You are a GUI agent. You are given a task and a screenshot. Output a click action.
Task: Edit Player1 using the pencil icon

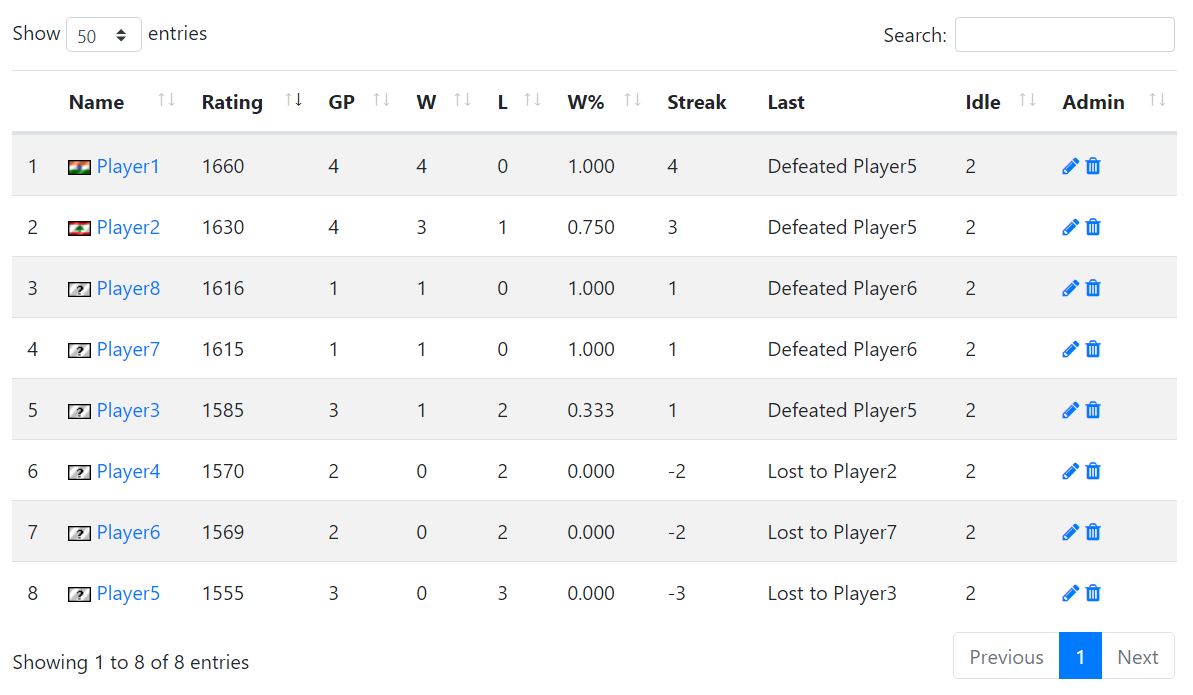click(x=1069, y=166)
